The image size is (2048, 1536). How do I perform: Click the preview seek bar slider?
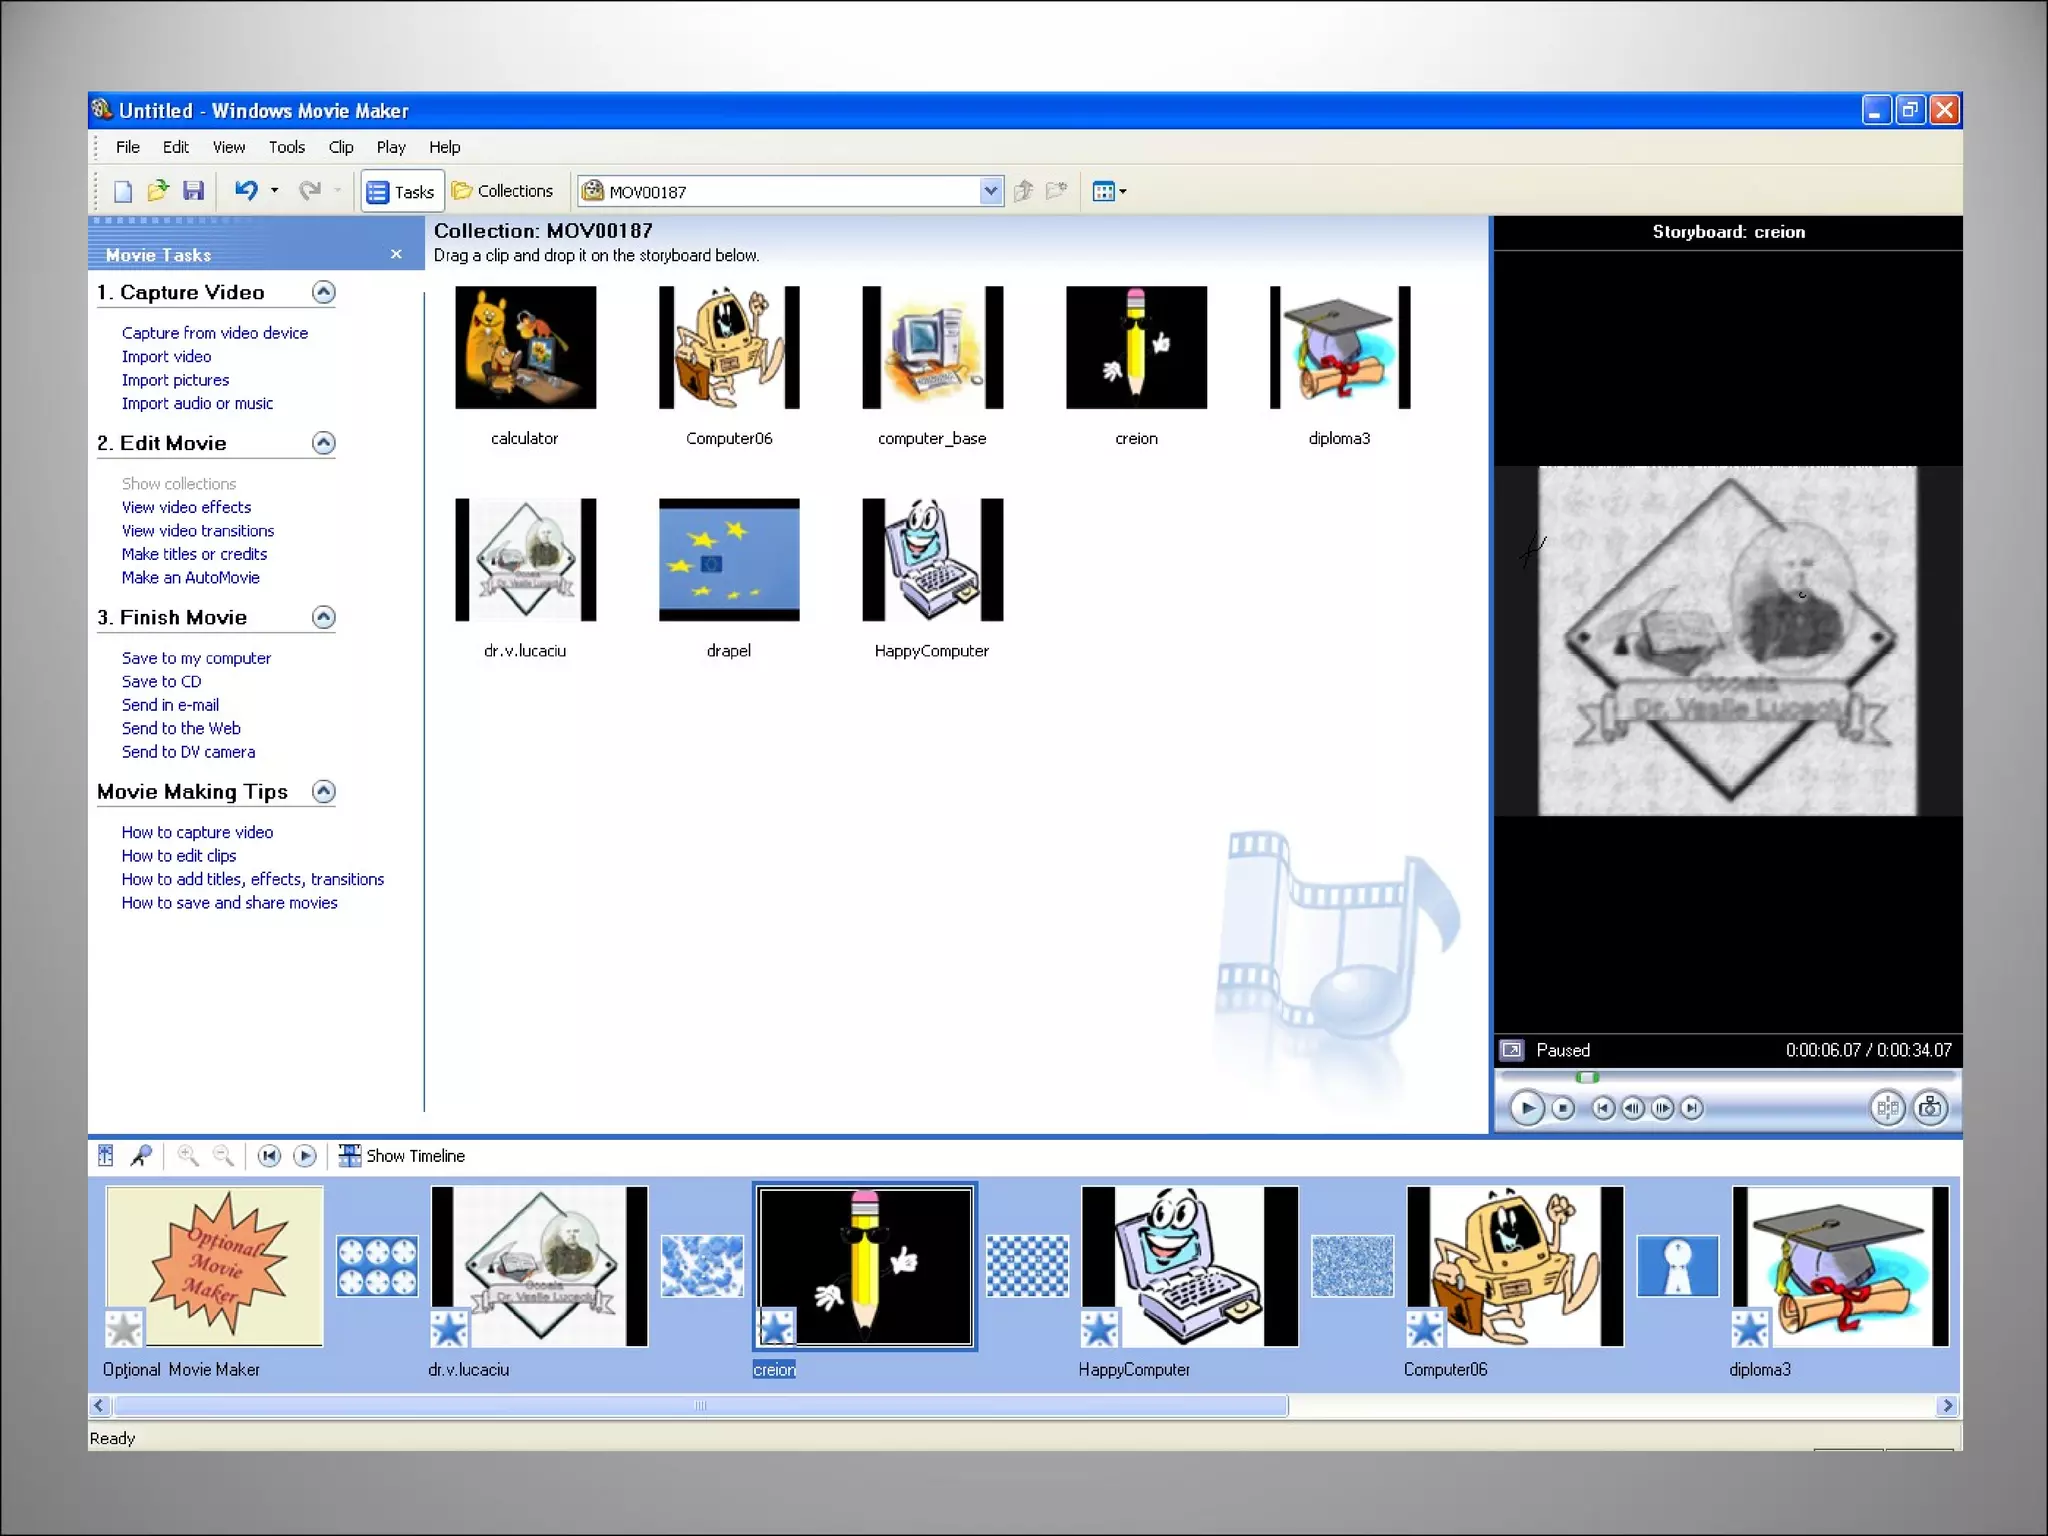click(1587, 1077)
